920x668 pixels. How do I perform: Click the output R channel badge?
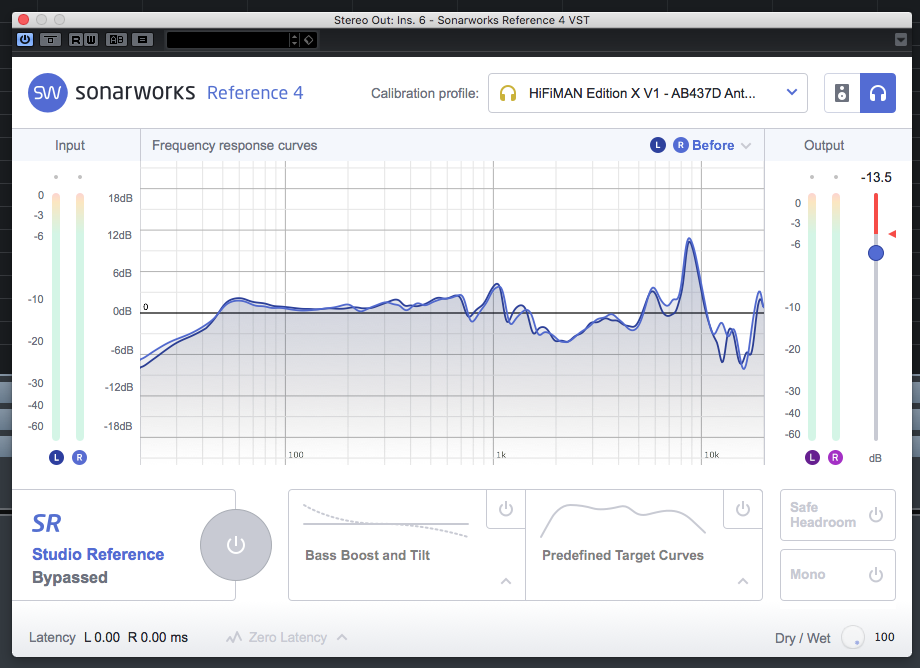click(x=835, y=457)
